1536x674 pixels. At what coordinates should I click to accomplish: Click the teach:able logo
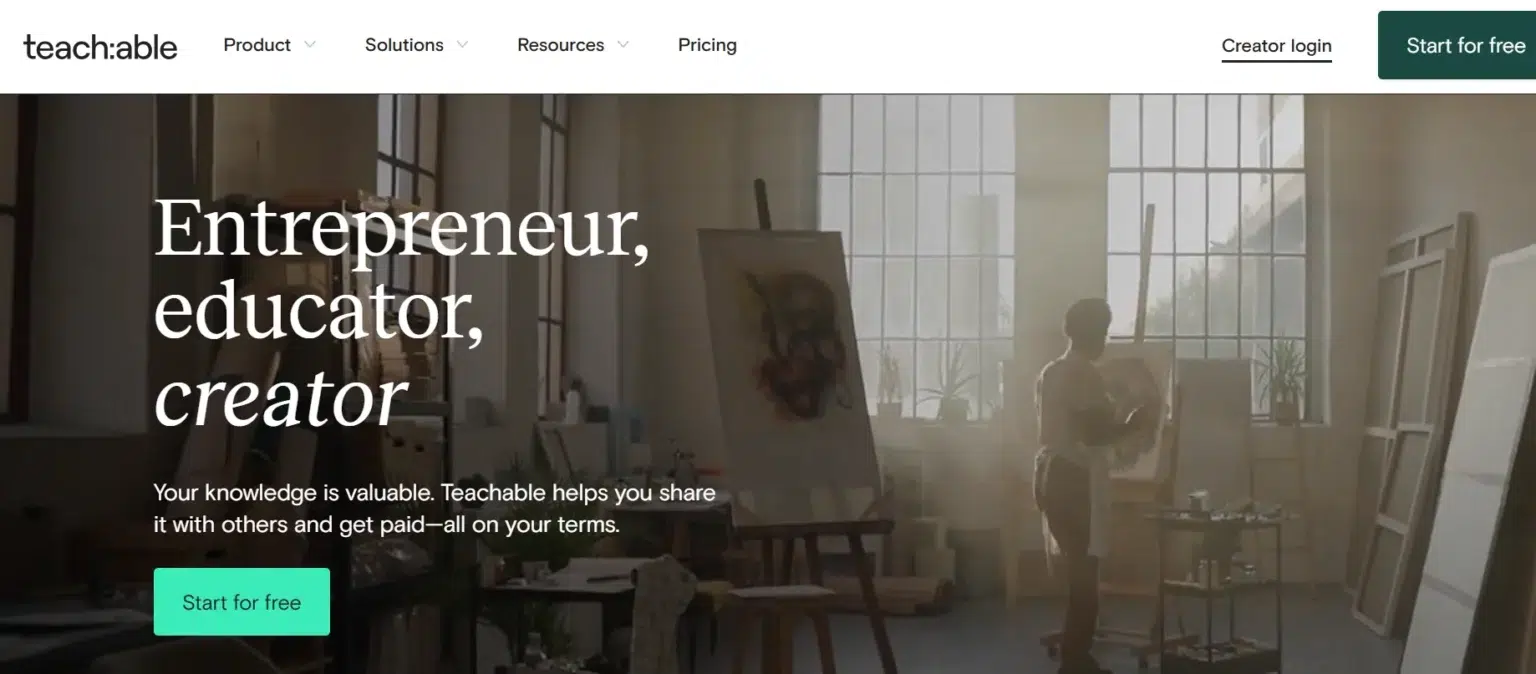100,46
